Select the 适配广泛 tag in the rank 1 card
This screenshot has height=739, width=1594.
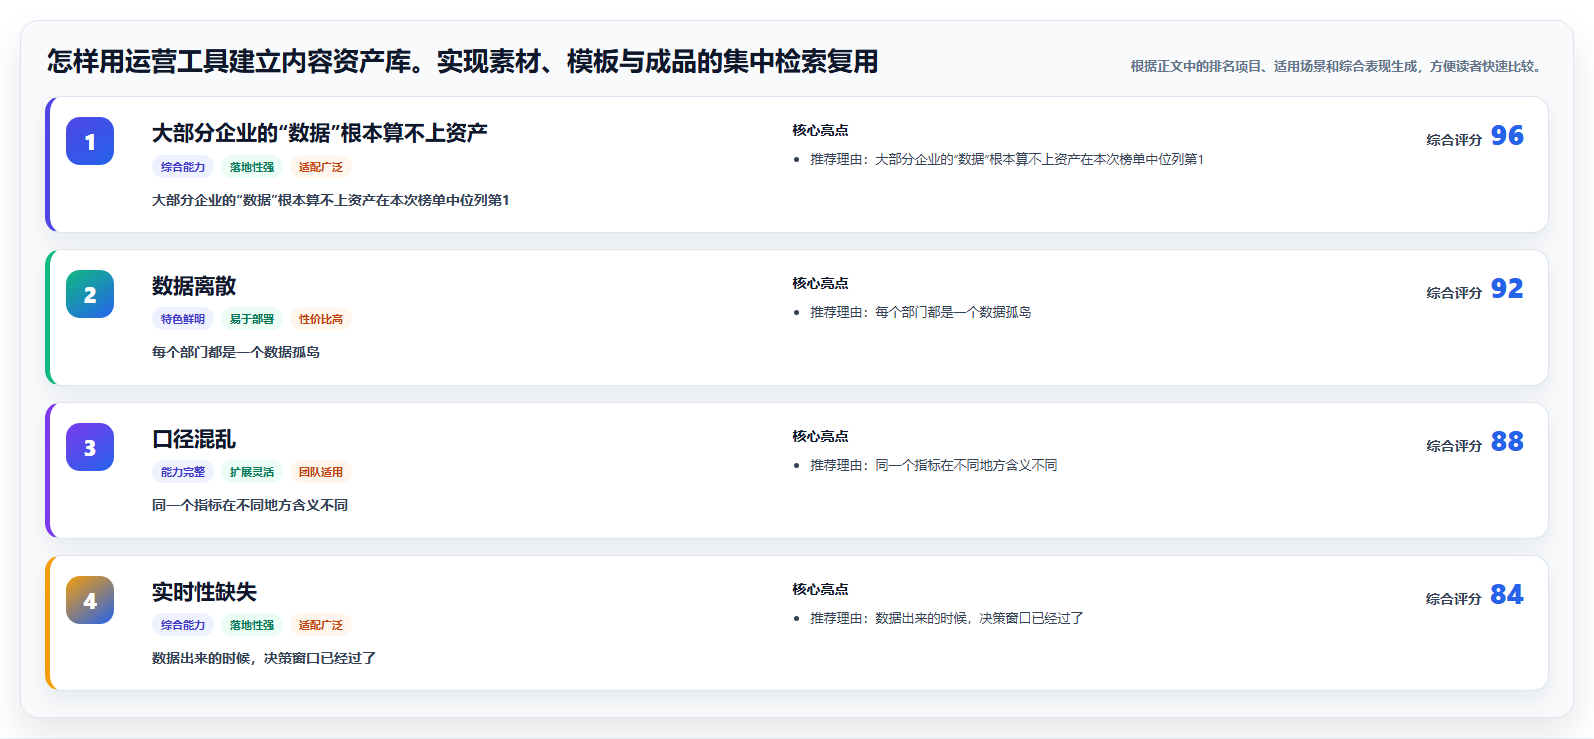click(x=320, y=167)
